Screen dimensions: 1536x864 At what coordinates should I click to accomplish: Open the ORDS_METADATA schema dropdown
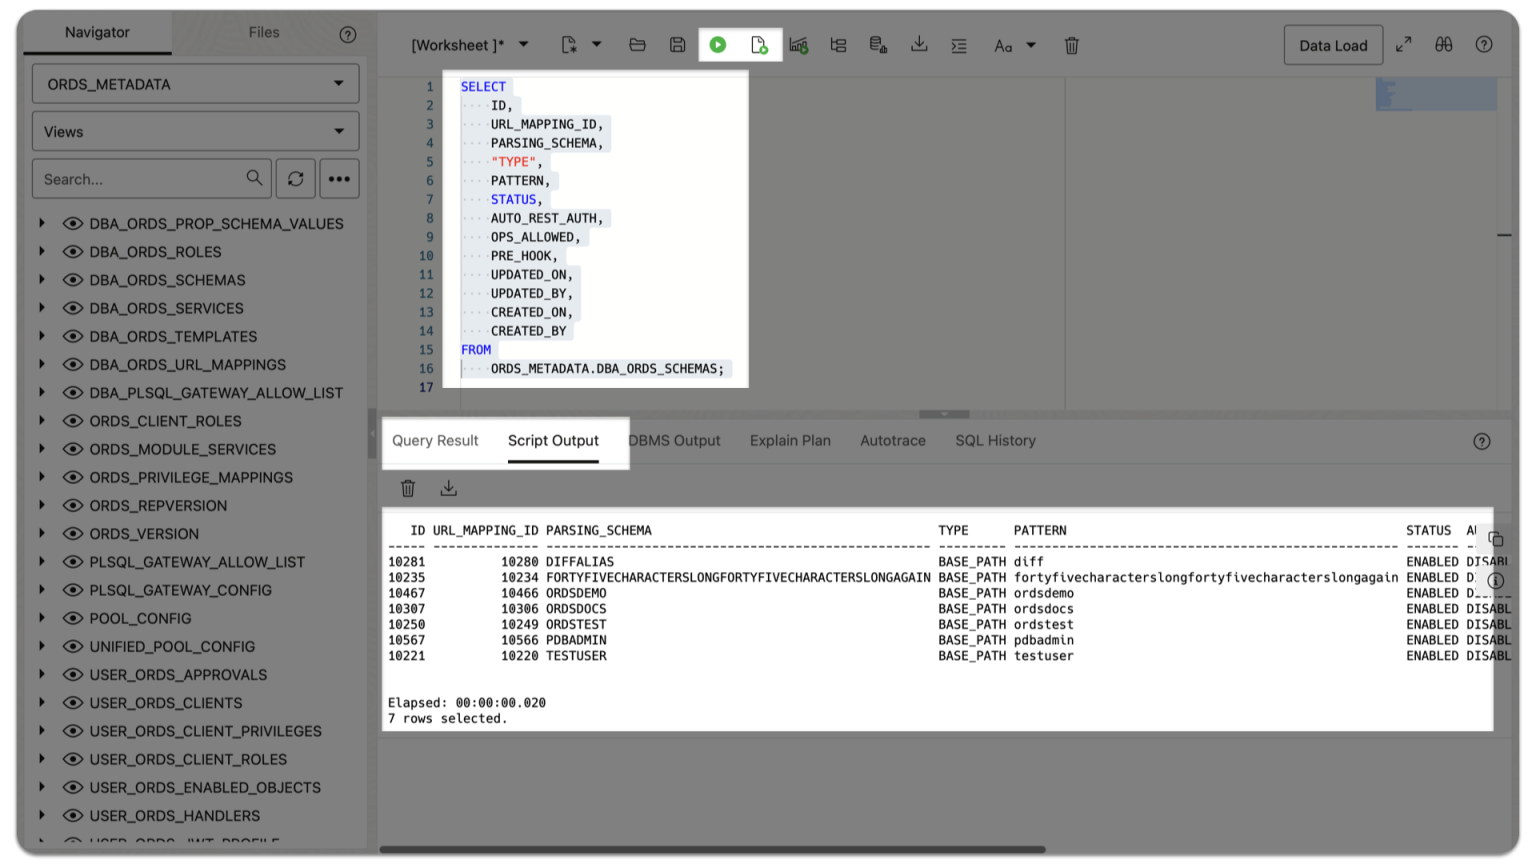[195, 83]
